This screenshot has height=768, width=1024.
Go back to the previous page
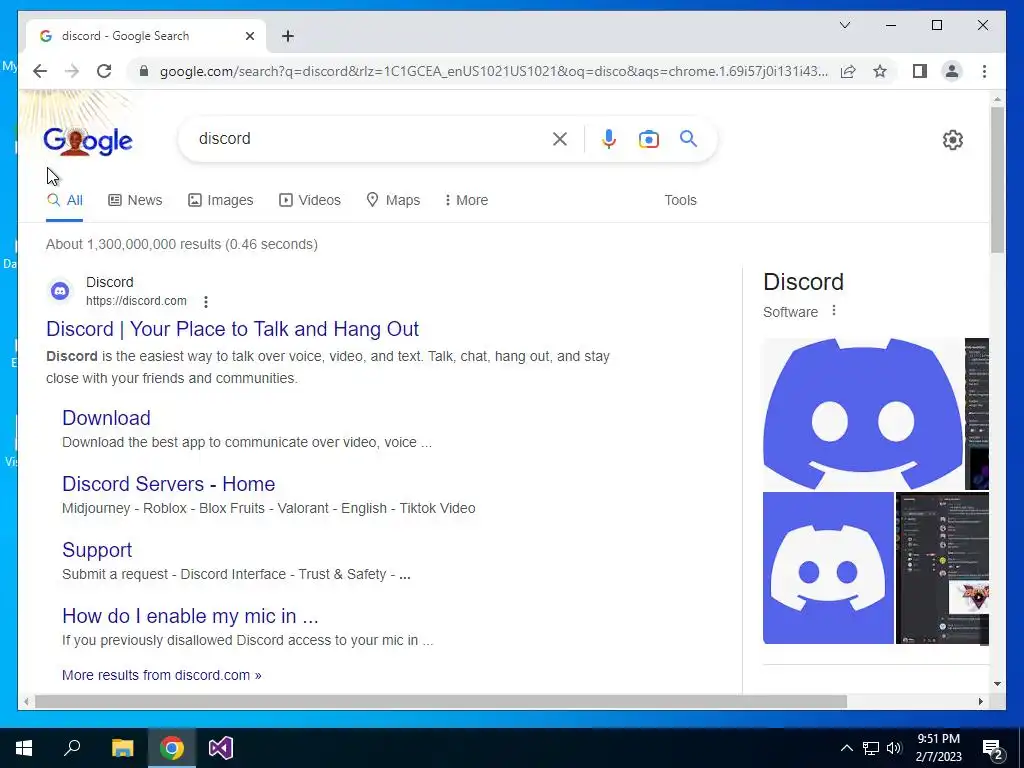pyautogui.click(x=40, y=71)
